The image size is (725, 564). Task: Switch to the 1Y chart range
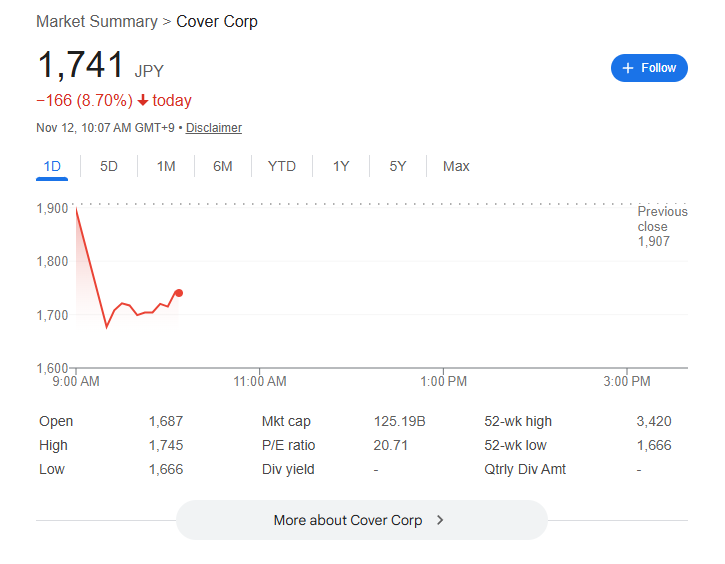point(341,166)
